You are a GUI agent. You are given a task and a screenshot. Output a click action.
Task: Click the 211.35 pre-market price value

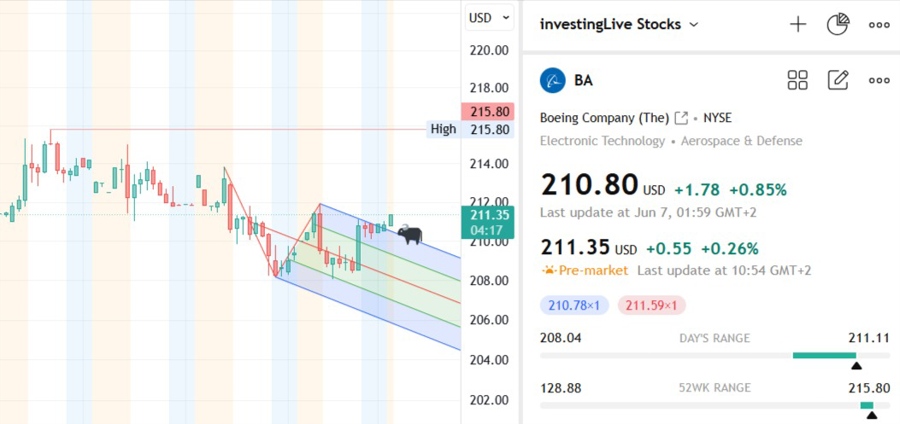point(576,248)
